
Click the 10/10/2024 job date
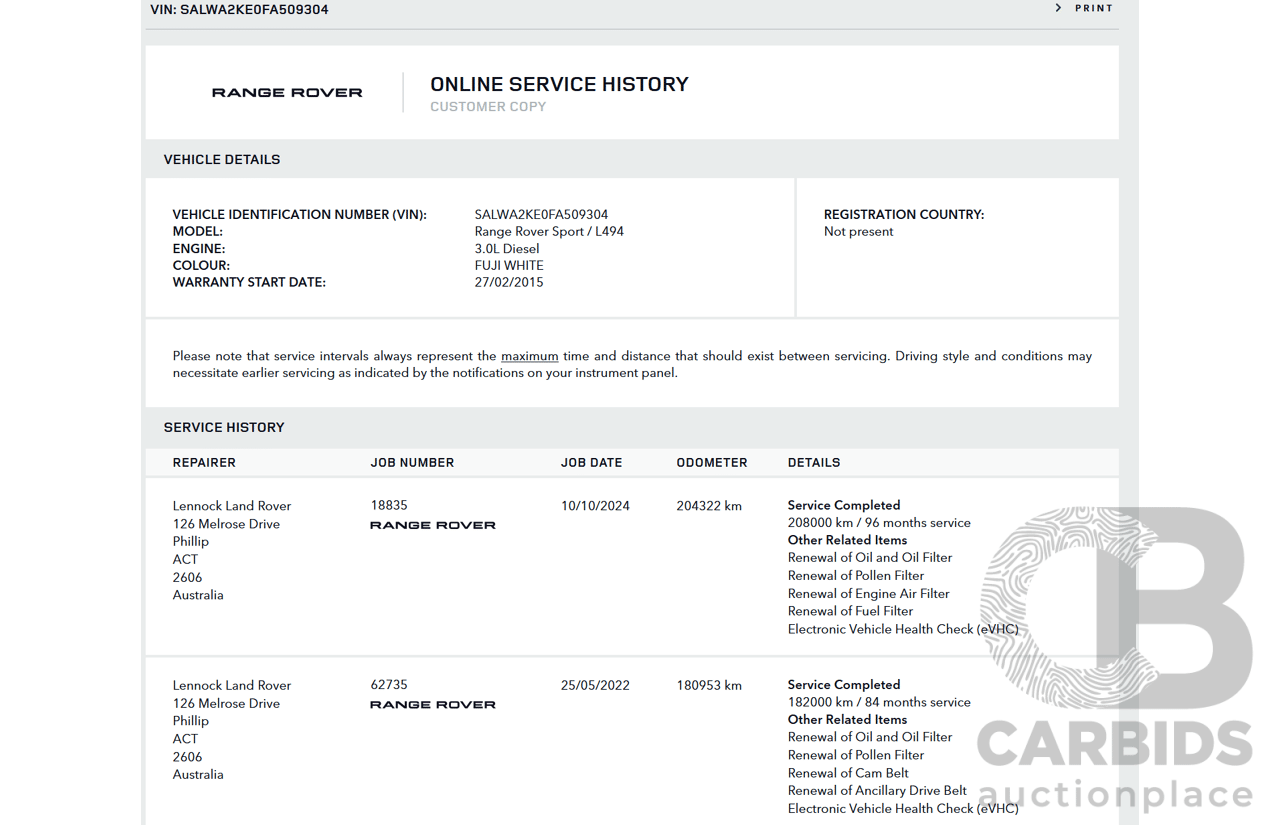coord(595,506)
